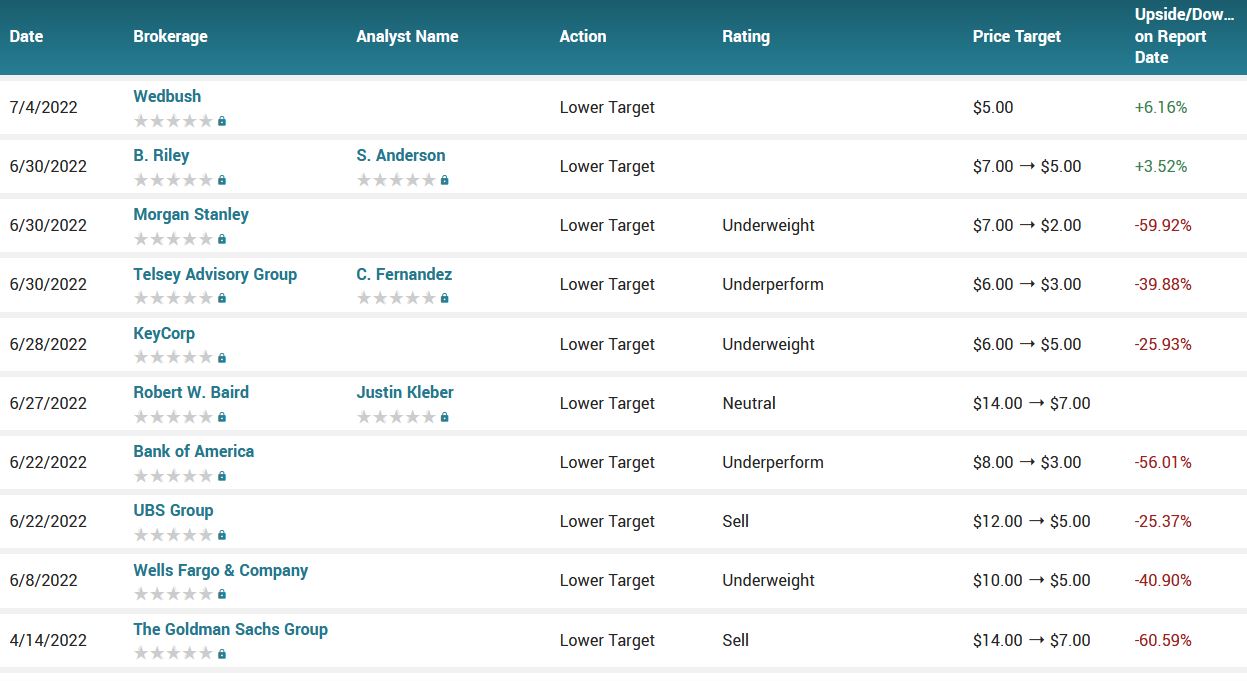
Task: Click the star rating under Wedbush
Action: [173, 121]
